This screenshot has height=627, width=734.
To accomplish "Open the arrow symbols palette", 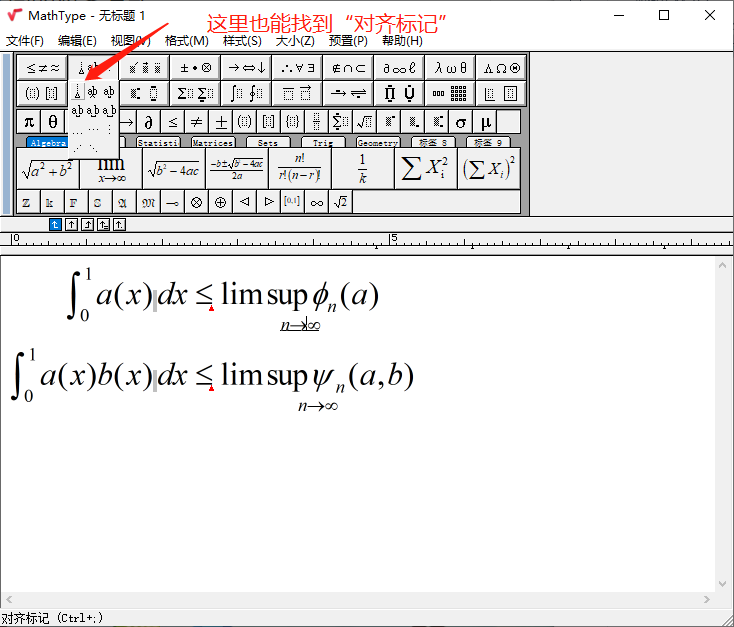I will 246,68.
